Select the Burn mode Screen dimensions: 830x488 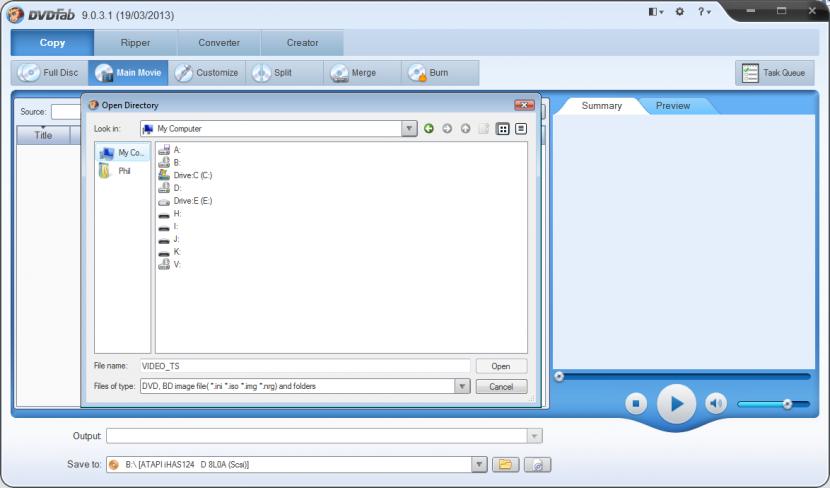pos(440,73)
